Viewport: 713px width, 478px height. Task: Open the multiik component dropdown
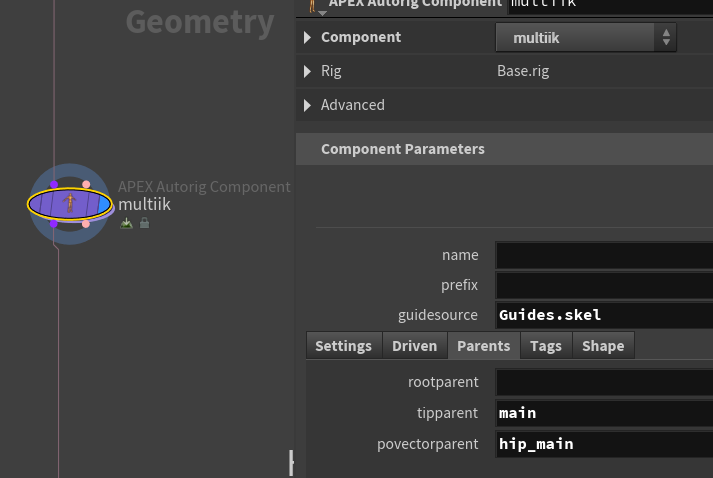pos(586,37)
